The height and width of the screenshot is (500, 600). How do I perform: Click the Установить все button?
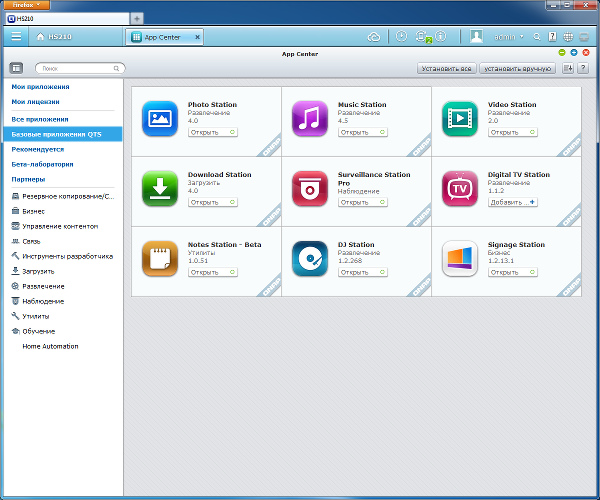(446, 68)
